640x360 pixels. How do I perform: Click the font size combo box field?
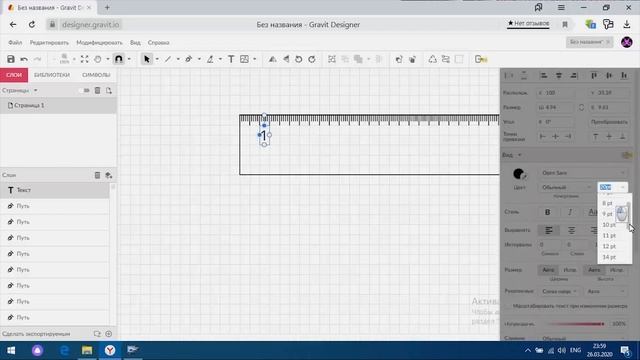click(612, 187)
